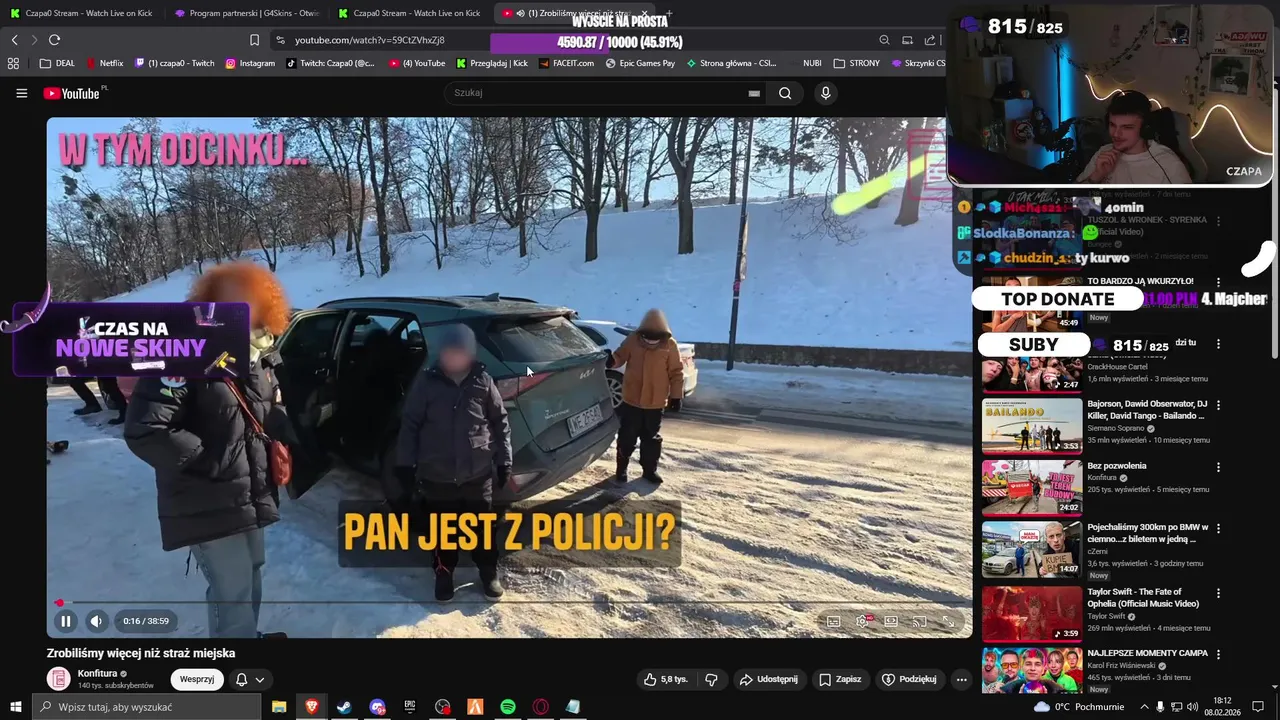
Task: Open Taylor Swift Fate of Ophelia thumbnail
Action: click(x=1032, y=613)
